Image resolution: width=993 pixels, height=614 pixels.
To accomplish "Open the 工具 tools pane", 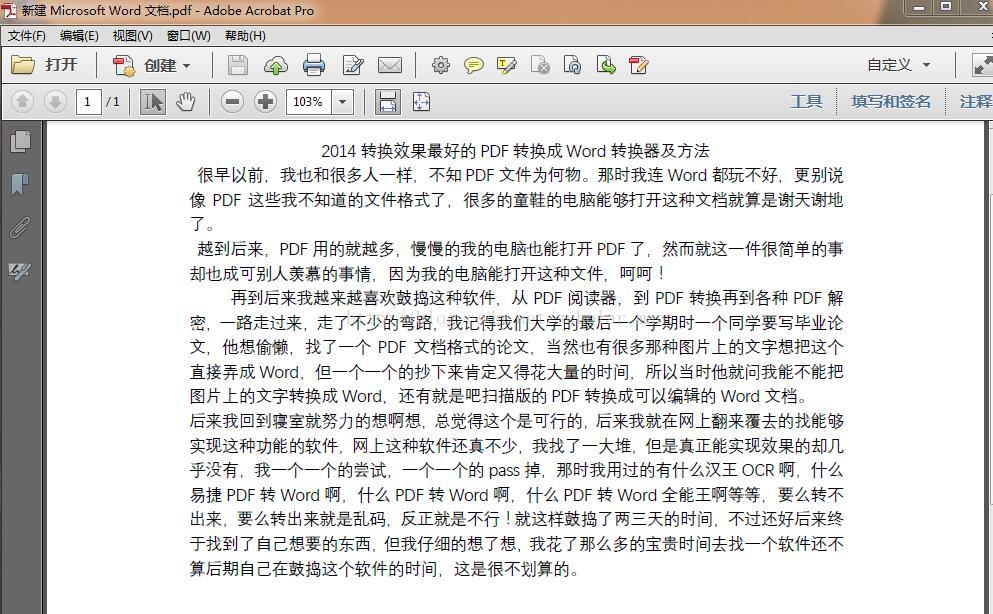I will tap(806, 101).
